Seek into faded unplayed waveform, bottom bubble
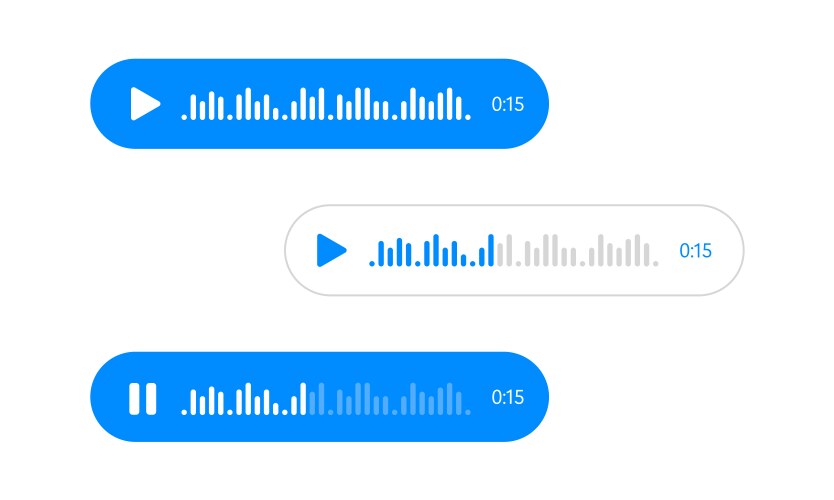Screen dimensions: 834x500 pos(389,399)
